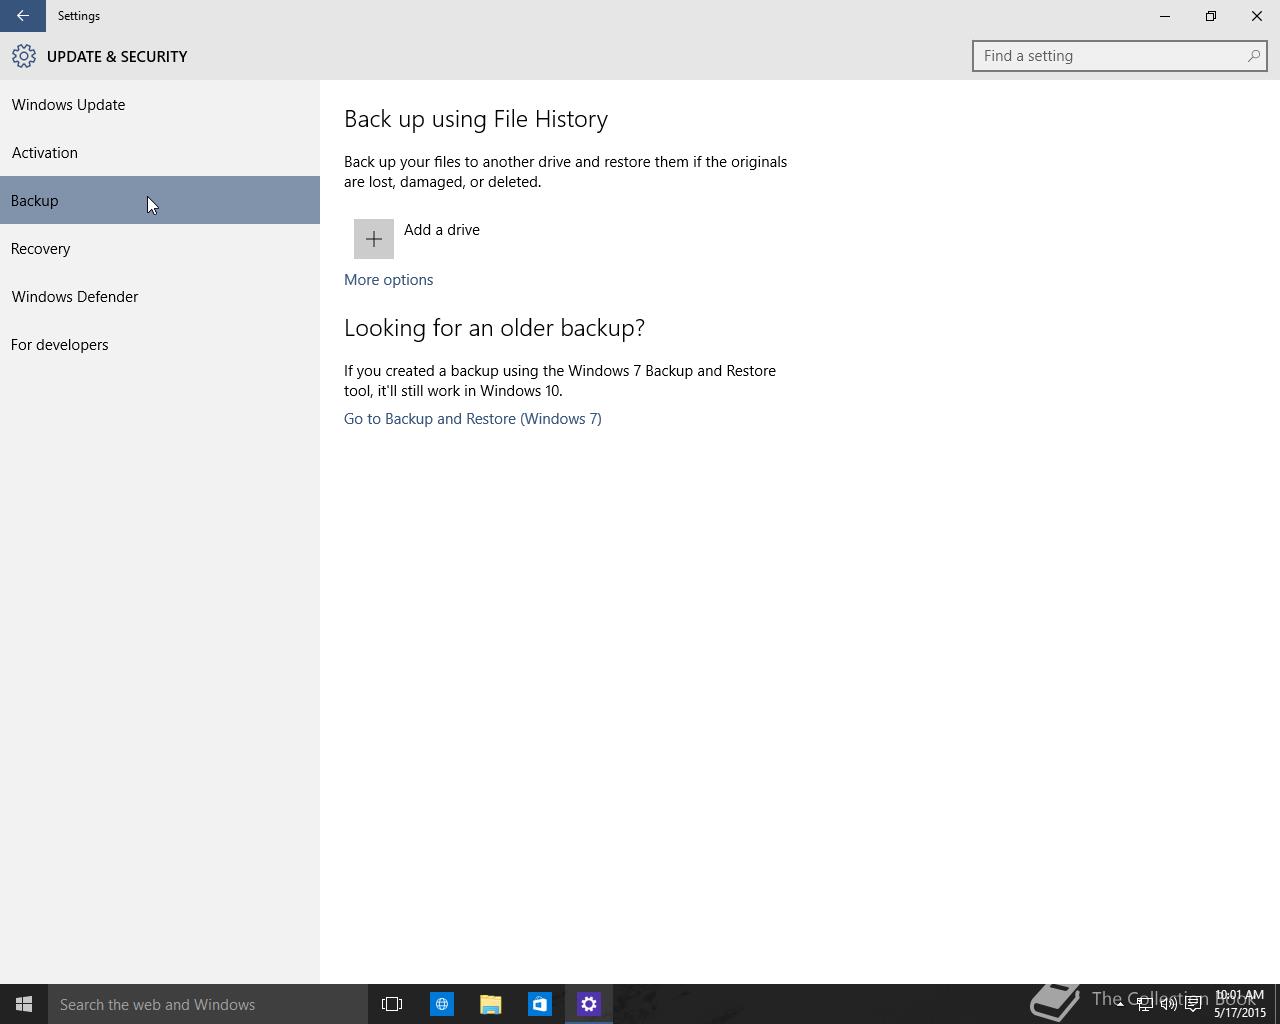Minimize the Settings window
This screenshot has width=1280, height=1024.
(x=1164, y=16)
